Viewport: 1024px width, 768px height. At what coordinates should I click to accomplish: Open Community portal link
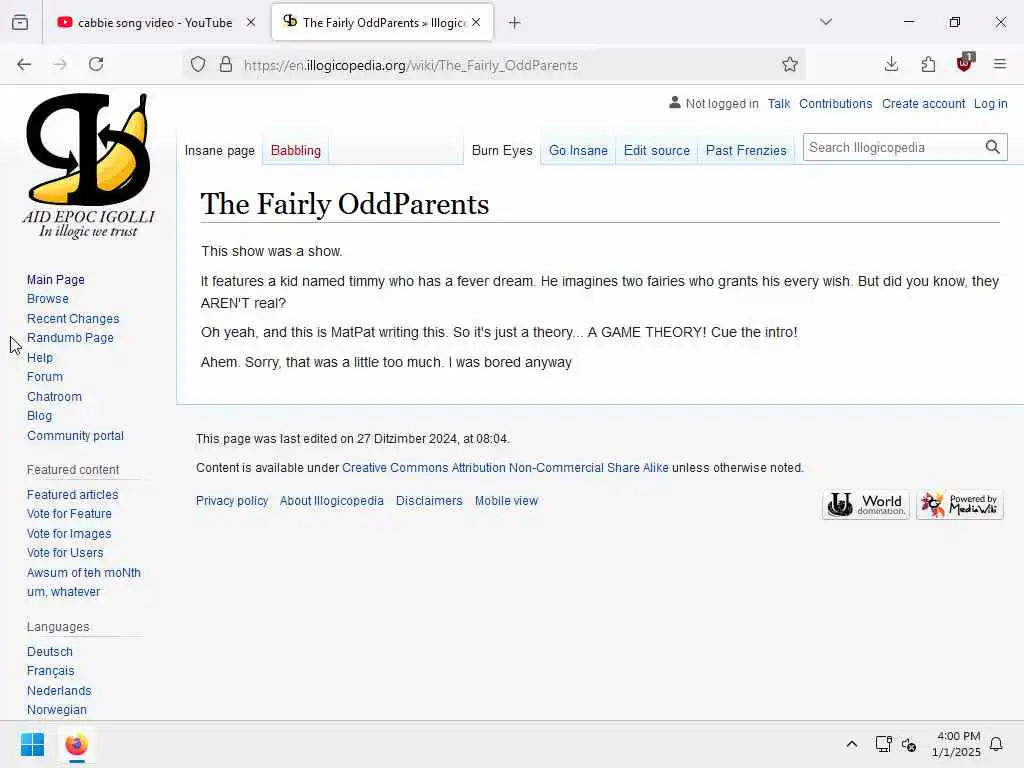(x=75, y=436)
